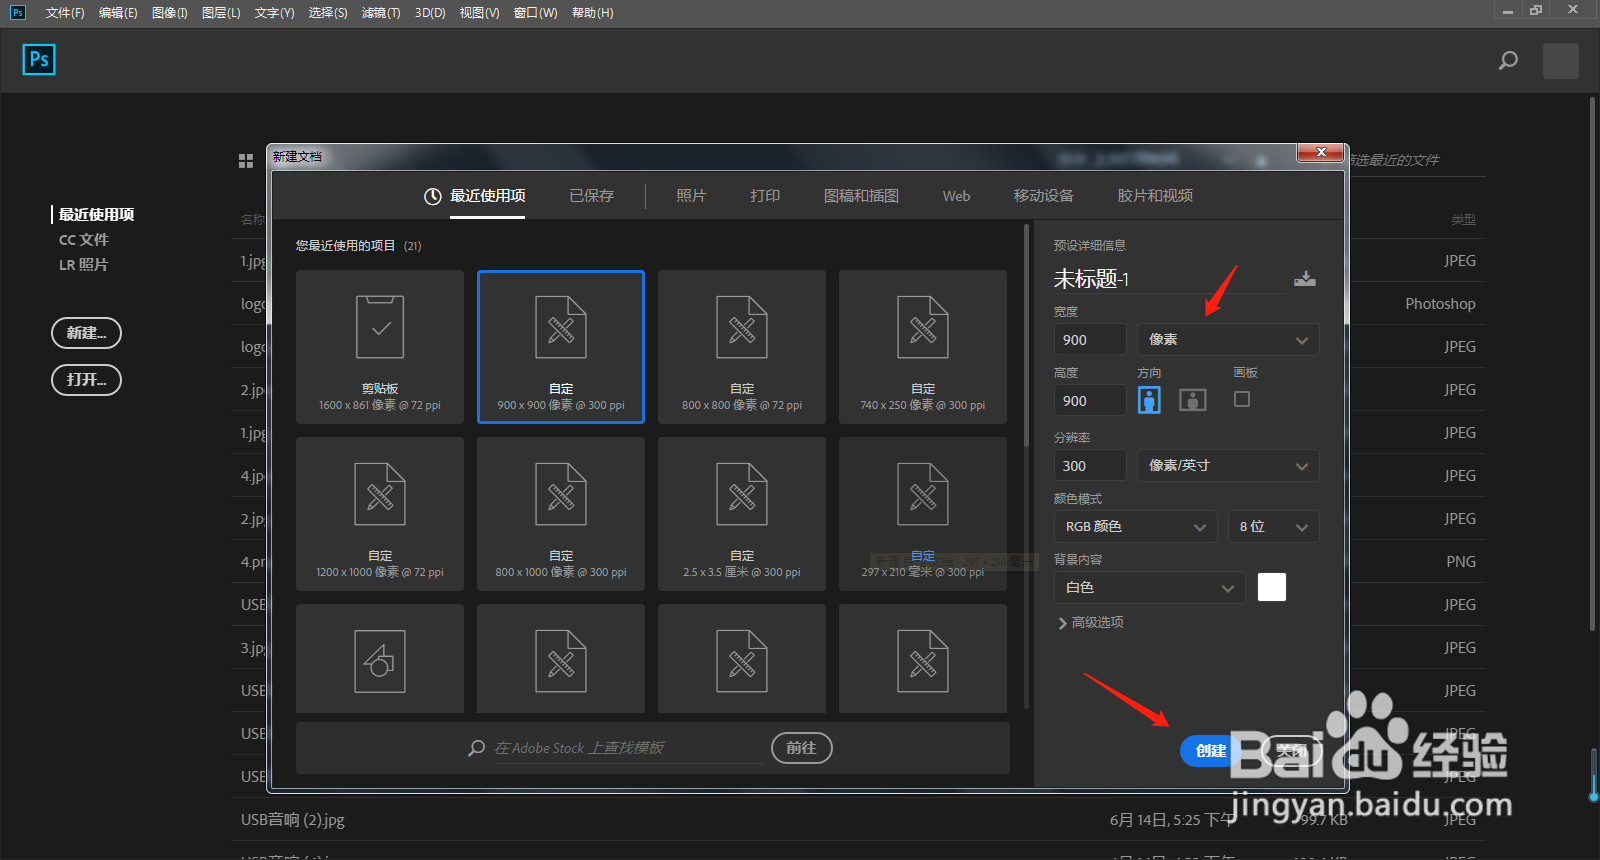The width and height of the screenshot is (1600, 860).
Task: Open the RGB color mode dropdown
Action: click(x=1135, y=527)
